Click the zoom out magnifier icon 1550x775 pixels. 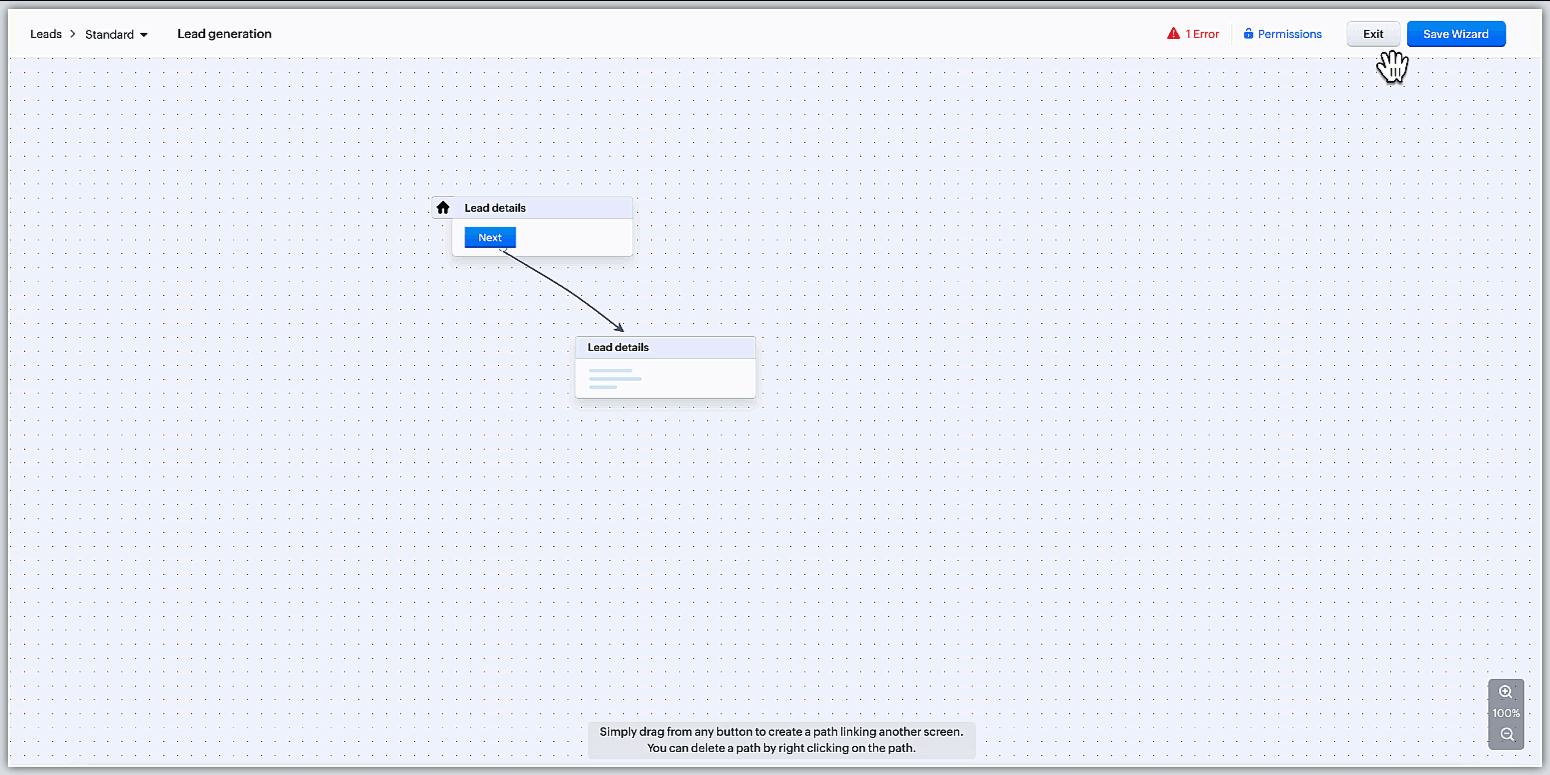coord(1506,735)
